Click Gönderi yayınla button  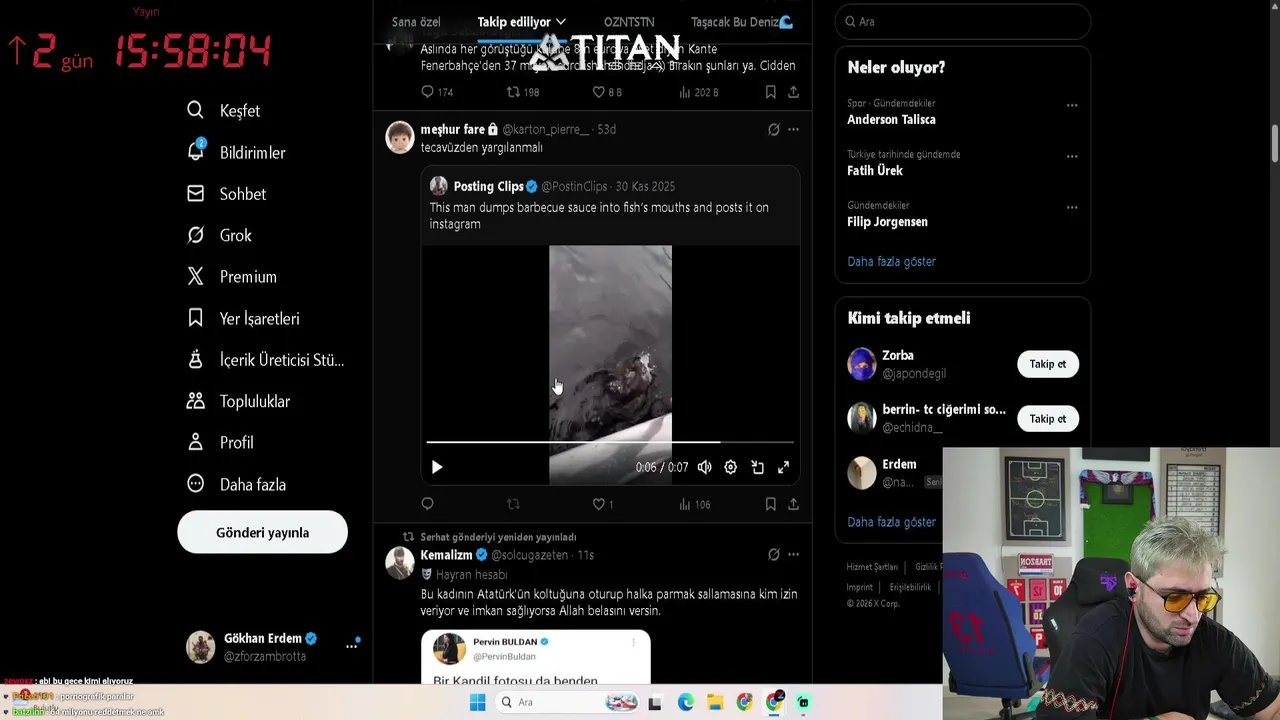pyautogui.click(x=262, y=532)
